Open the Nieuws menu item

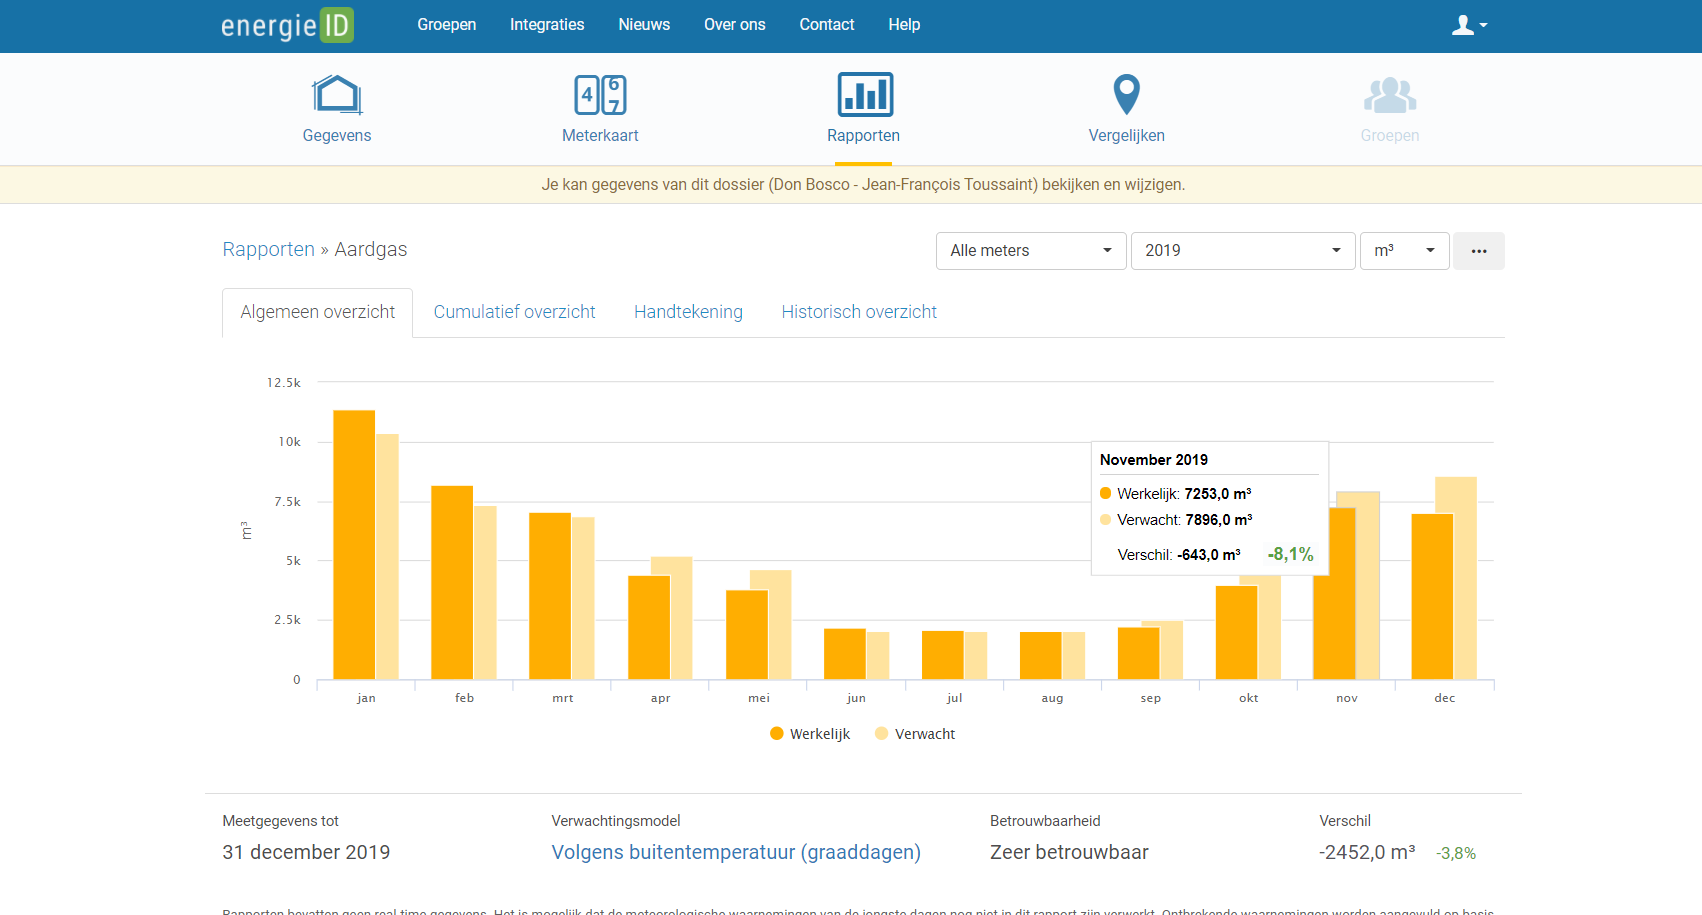point(644,25)
